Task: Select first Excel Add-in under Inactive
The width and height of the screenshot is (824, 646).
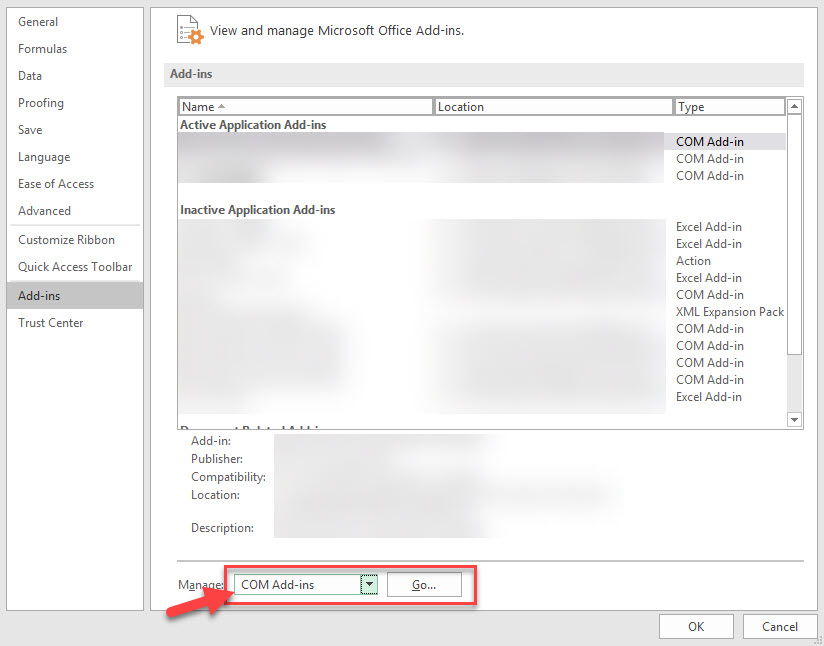Action: click(482, 227)
